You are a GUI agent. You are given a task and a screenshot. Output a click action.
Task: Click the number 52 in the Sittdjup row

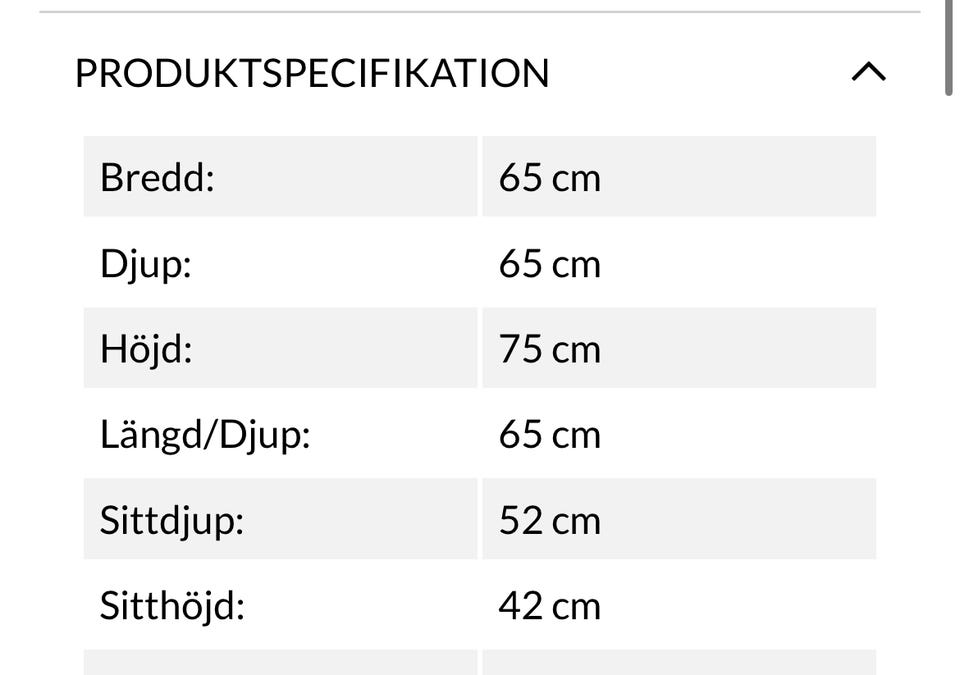click(520, 520)
